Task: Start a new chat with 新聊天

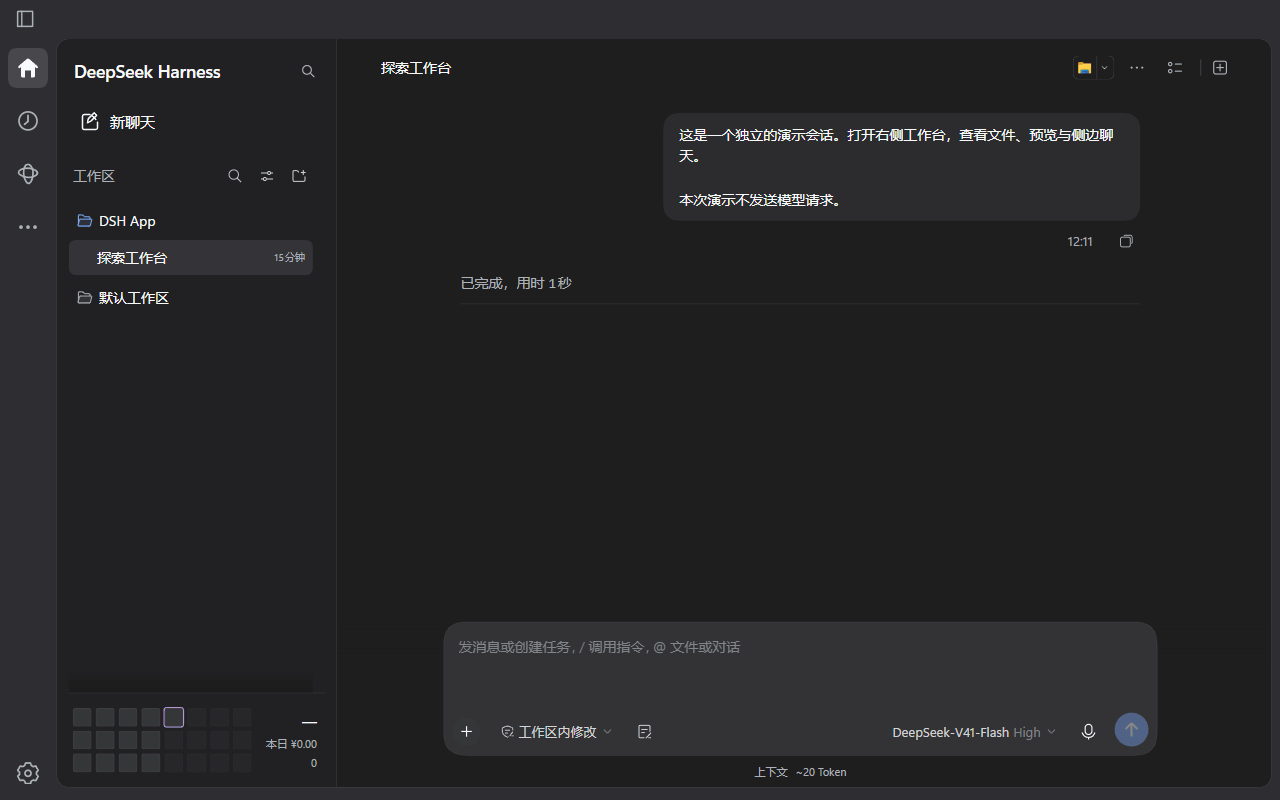Action: click(x=118, y=122)
